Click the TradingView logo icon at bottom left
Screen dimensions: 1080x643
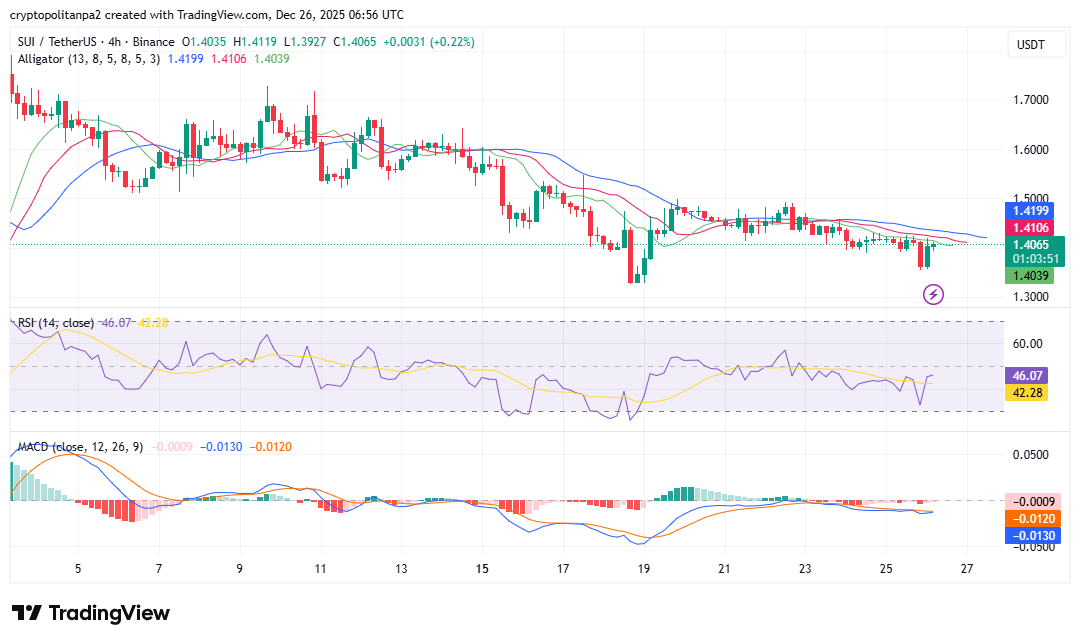pyautogui.click(x=26, y=613)
